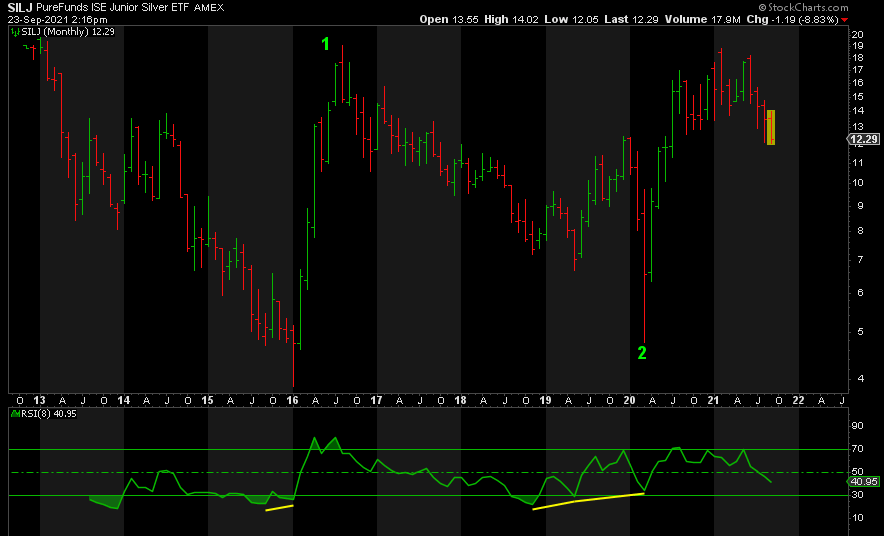Click the AMEX exchange label
Screen dimensions: 884x536
pyautogui.click(x=209, y=7)
